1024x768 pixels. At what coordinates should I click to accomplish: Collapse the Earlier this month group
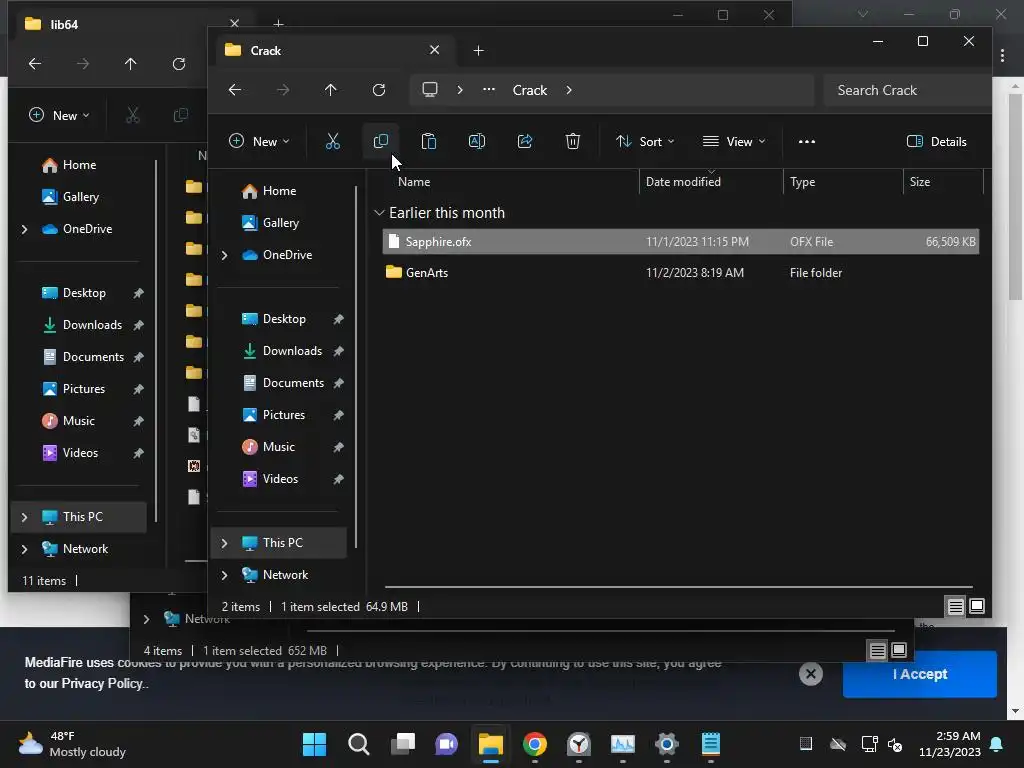pyautogui.click(x=379, y=213)
